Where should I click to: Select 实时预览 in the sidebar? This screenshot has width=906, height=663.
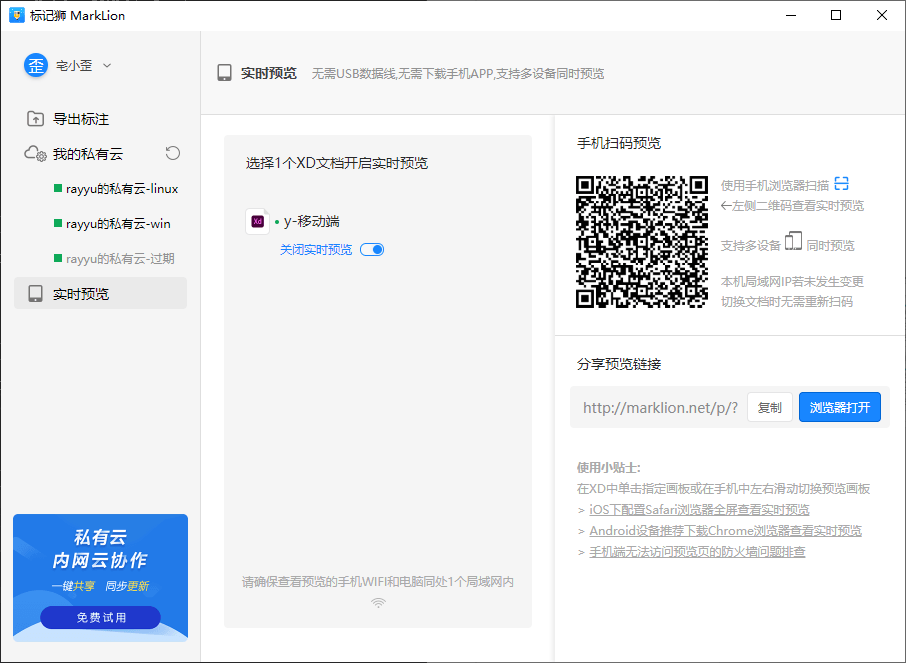click(80, 294)
